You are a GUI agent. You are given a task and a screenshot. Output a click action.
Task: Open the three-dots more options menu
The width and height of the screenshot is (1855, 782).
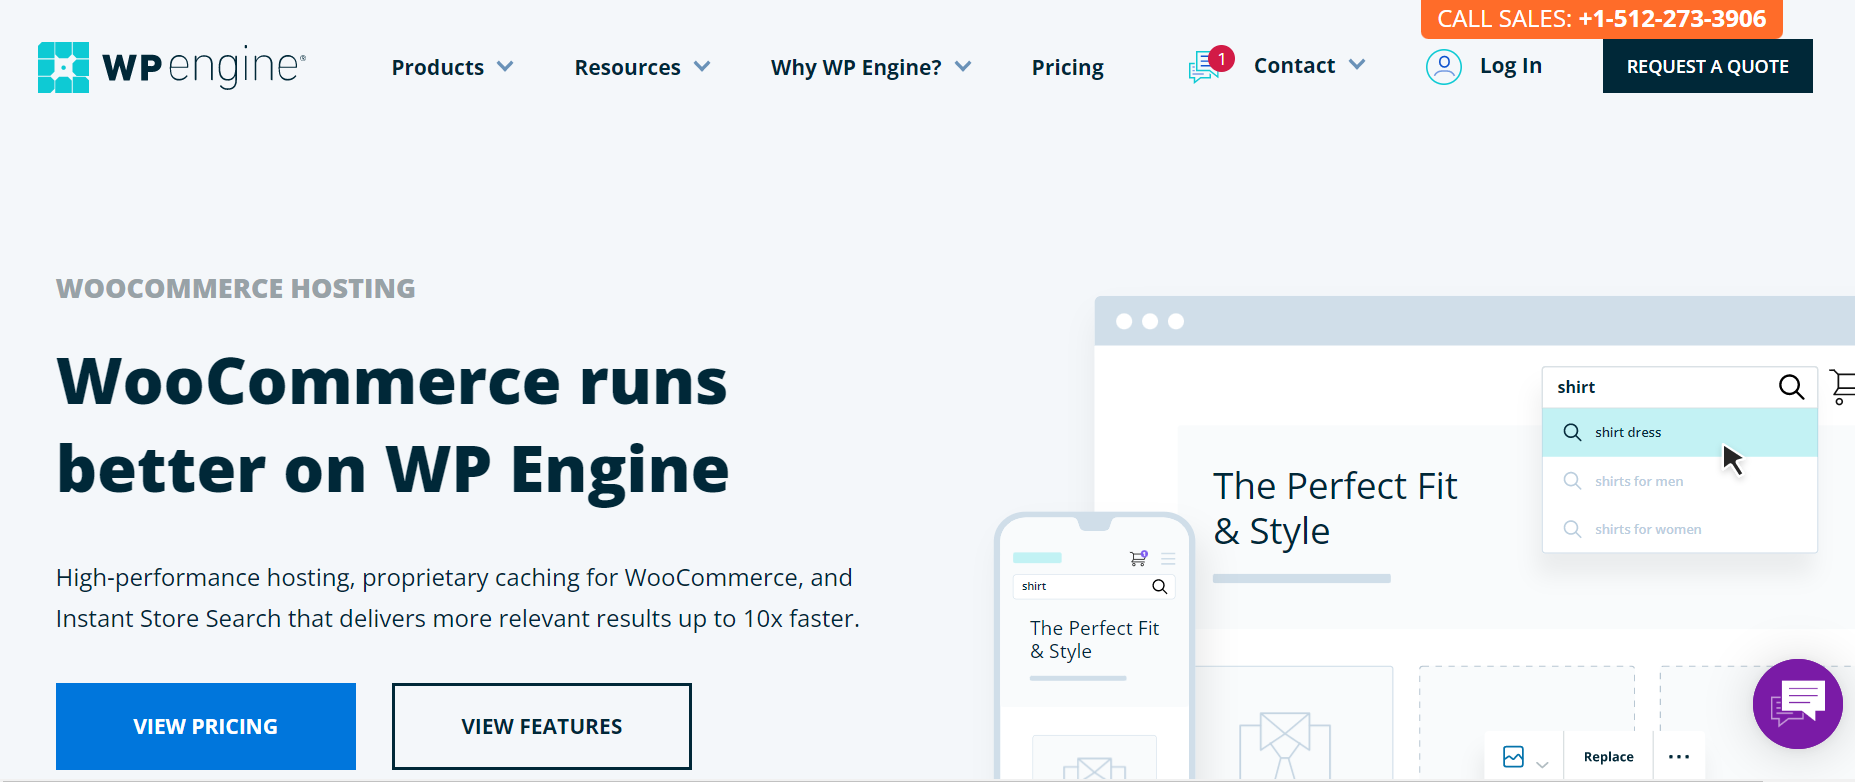(1679, 757)
